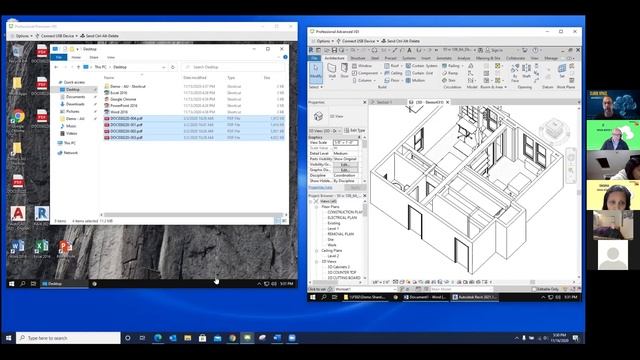Click Explorer refresh button beside address bar
Screen dimensions: 640x360
point(173,67)
